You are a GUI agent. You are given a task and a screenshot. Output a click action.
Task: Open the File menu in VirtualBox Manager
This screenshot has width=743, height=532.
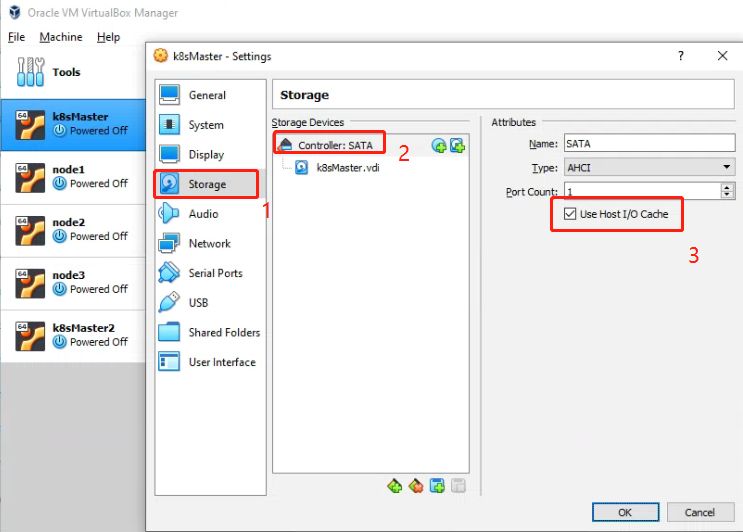tap(16, 37)
